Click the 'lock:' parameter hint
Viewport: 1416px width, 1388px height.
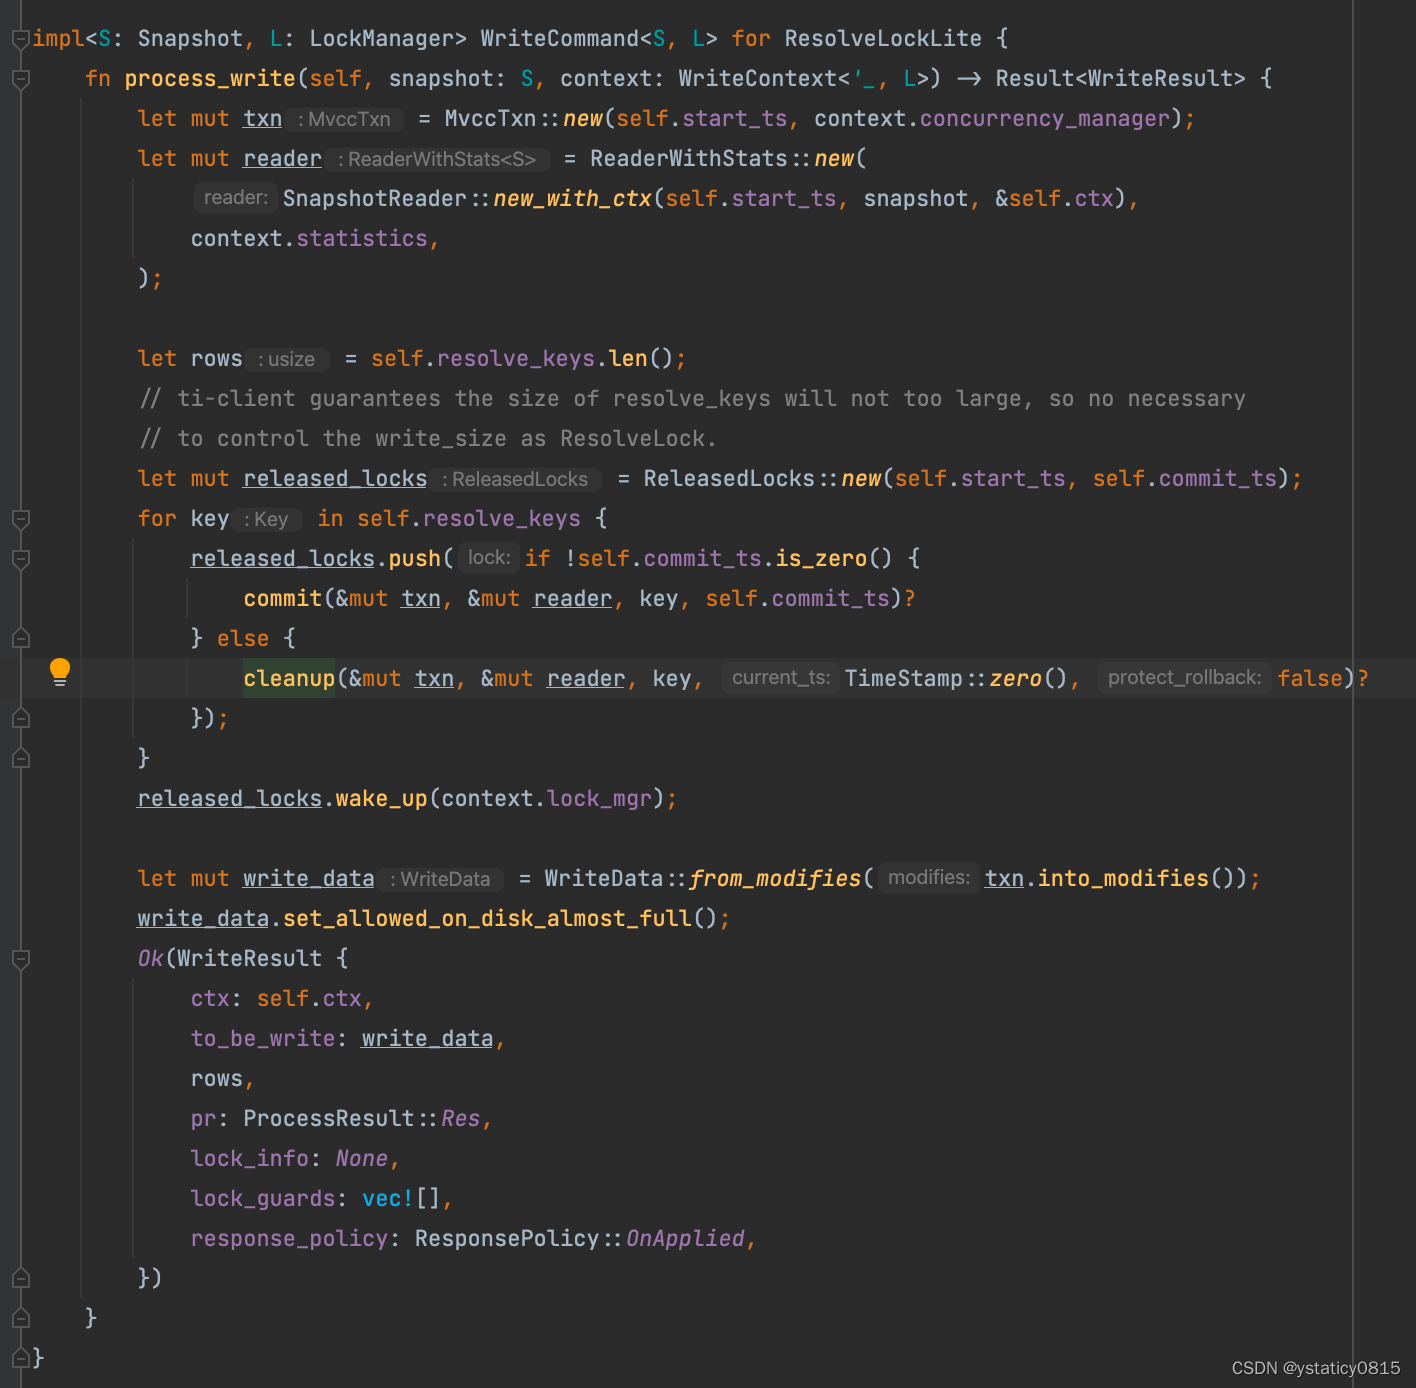click(489, 558)
